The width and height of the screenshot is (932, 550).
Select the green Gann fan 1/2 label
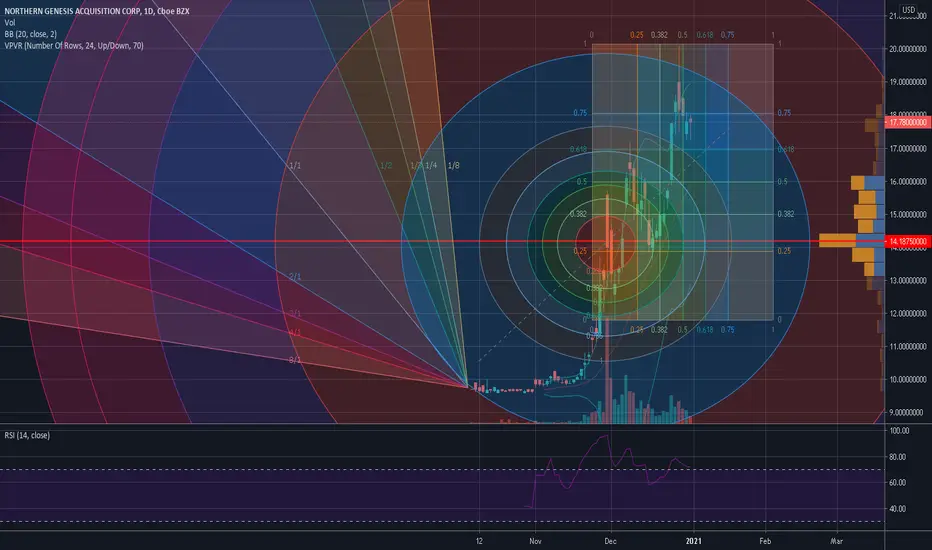(386, 165)
